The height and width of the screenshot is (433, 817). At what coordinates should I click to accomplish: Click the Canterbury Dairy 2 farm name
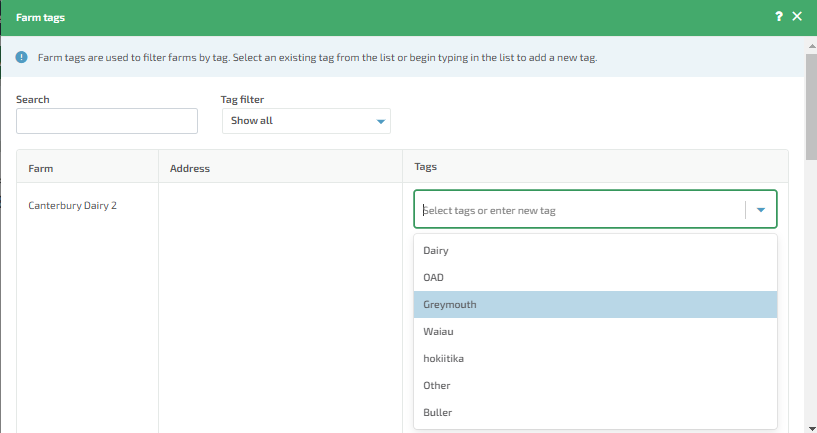tap(72, 205)
